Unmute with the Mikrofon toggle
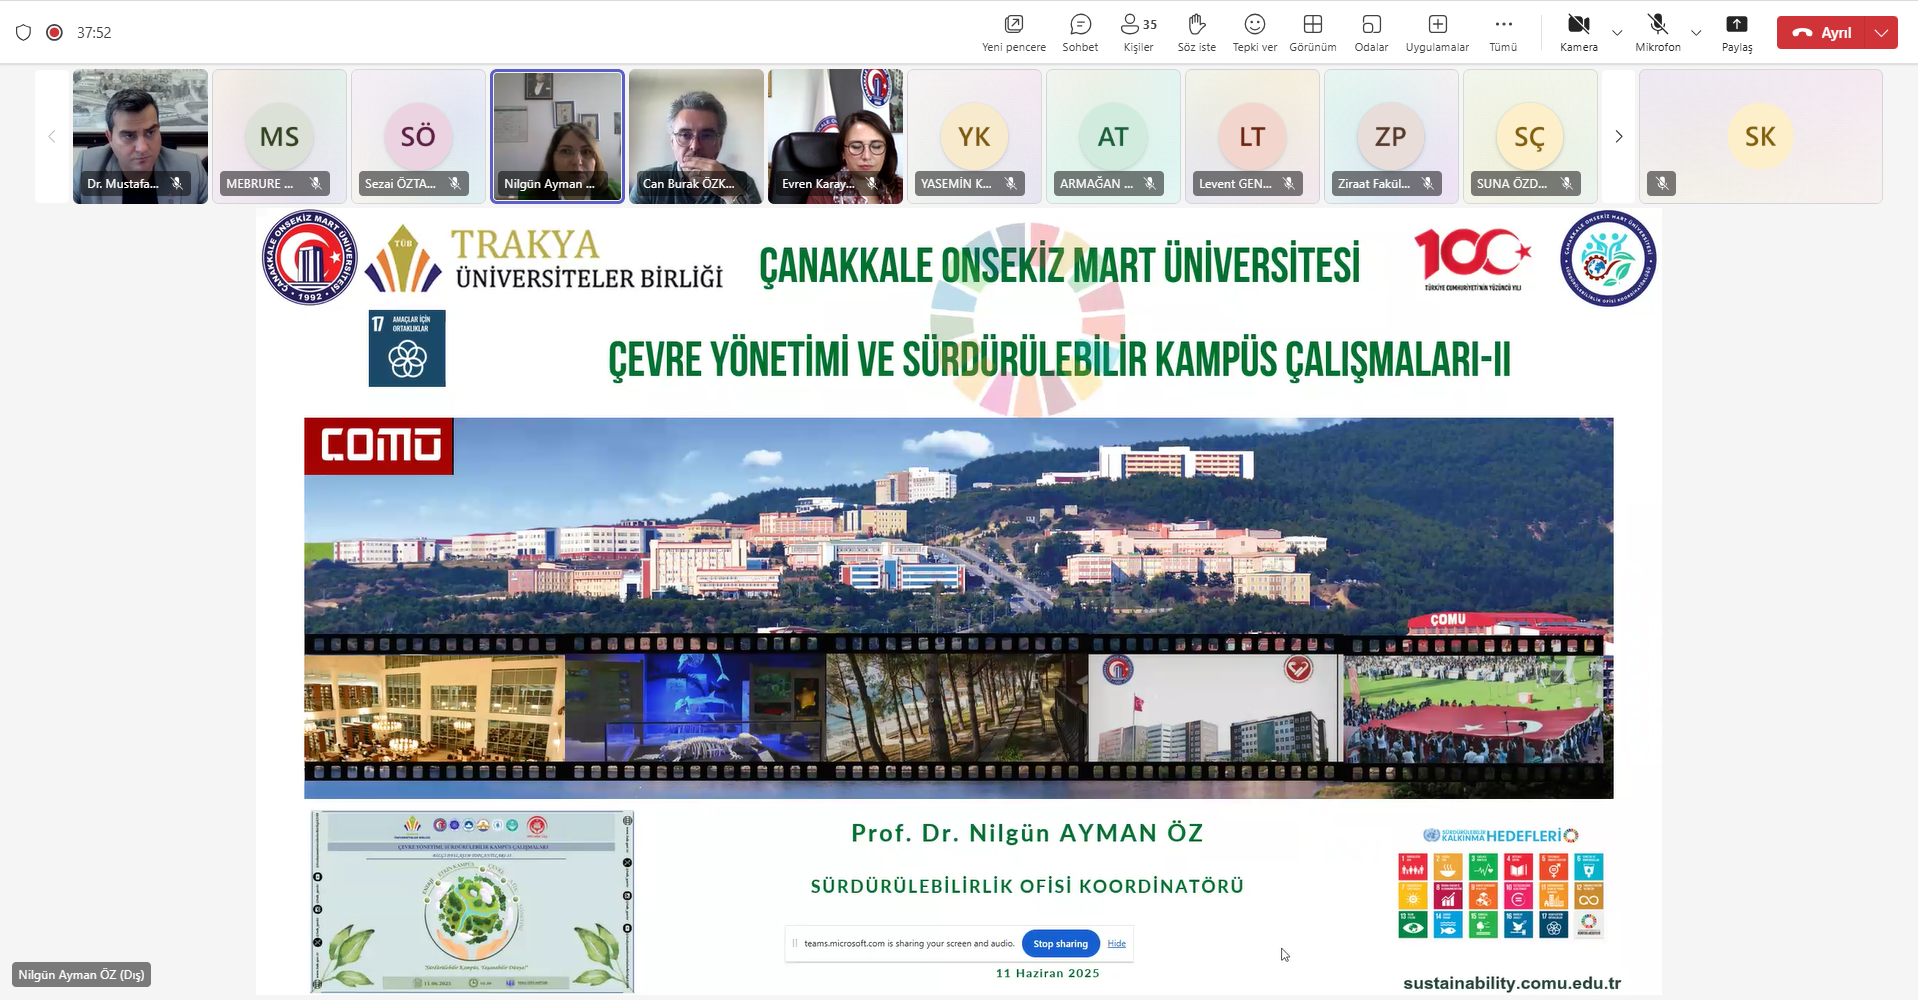The height and width of the screenshot is (1000, 1918). [x=1657, y=32]
